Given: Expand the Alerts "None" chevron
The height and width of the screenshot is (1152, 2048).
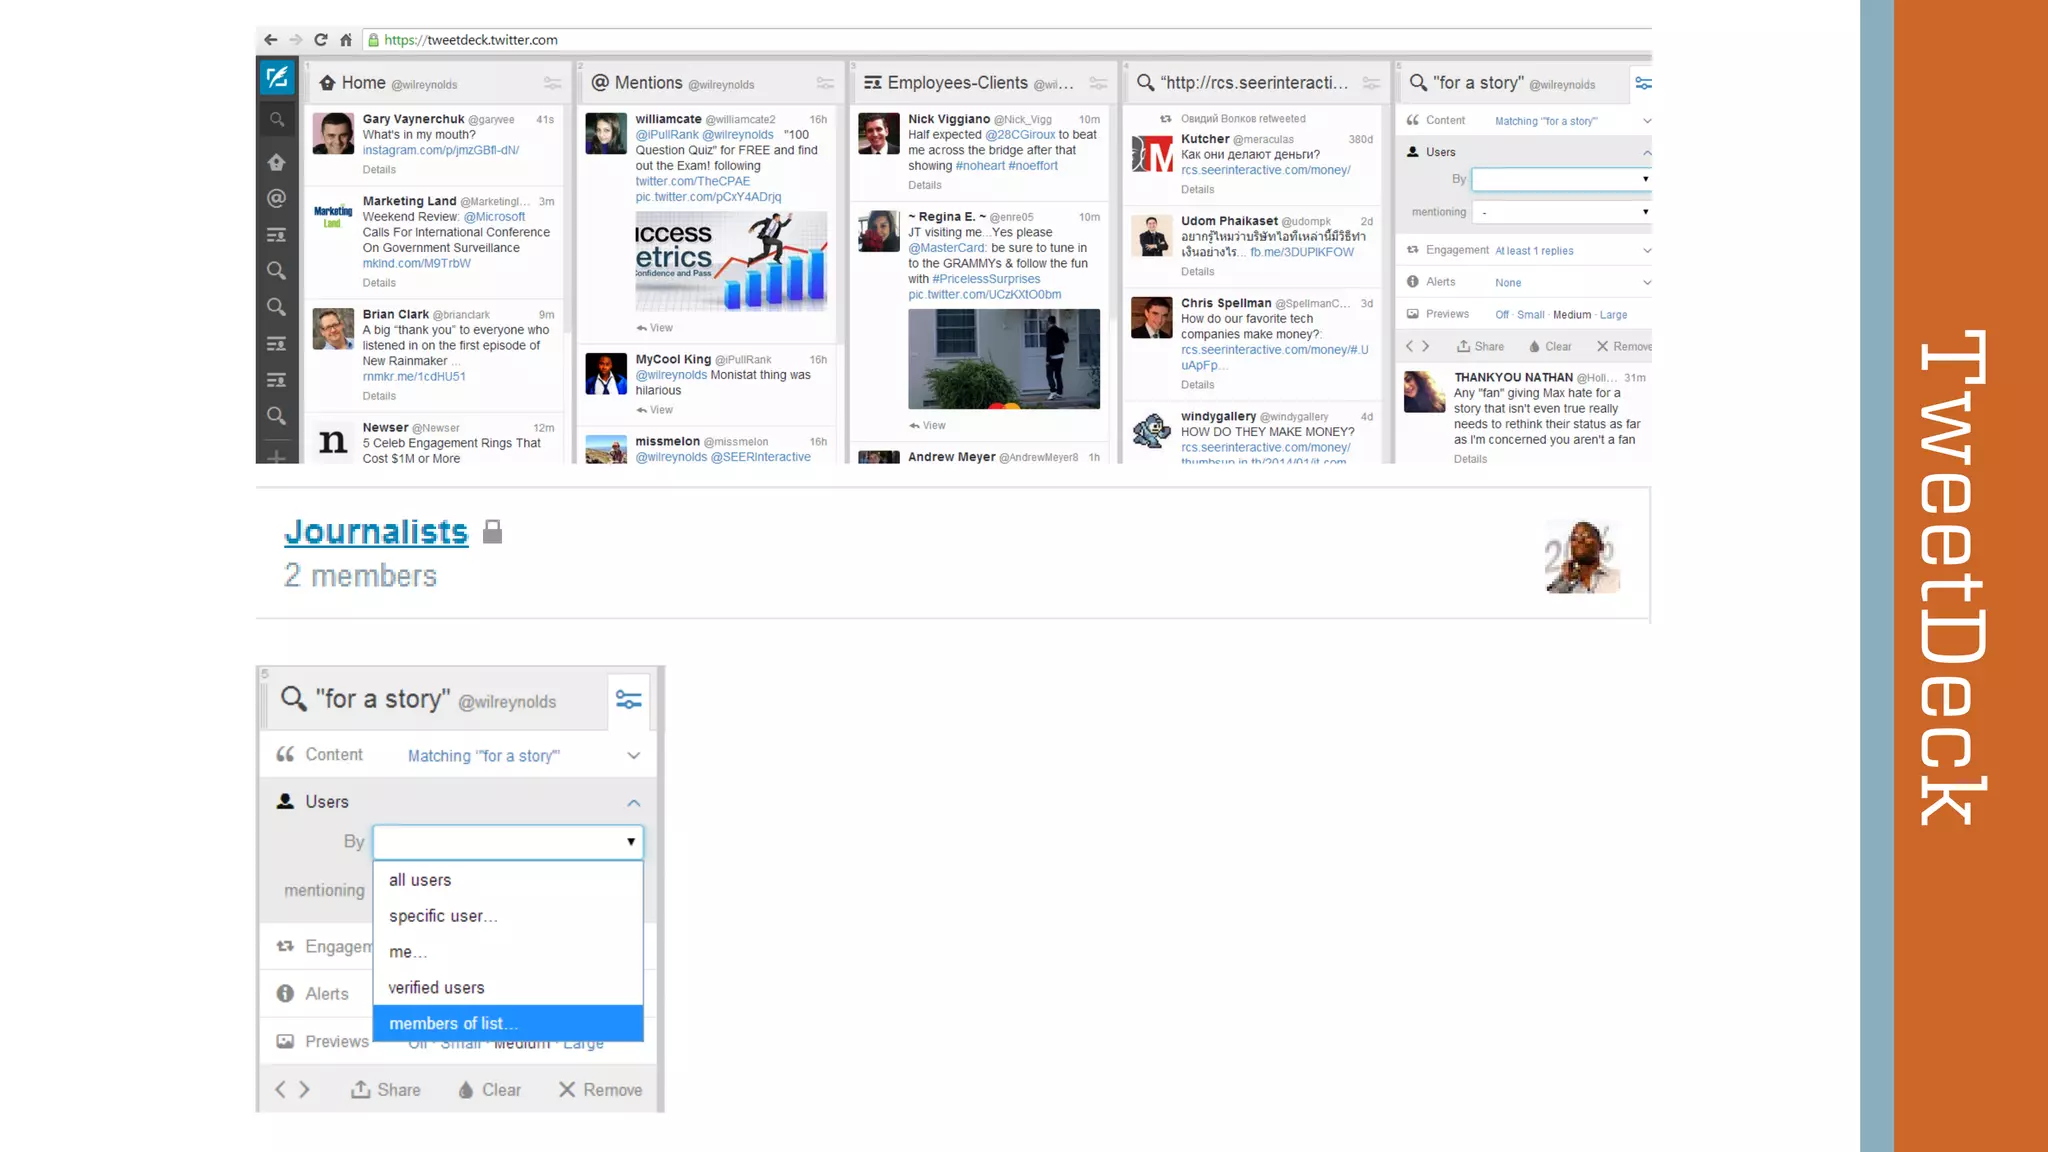Looking at the screenshot, I should point(1646,283).
